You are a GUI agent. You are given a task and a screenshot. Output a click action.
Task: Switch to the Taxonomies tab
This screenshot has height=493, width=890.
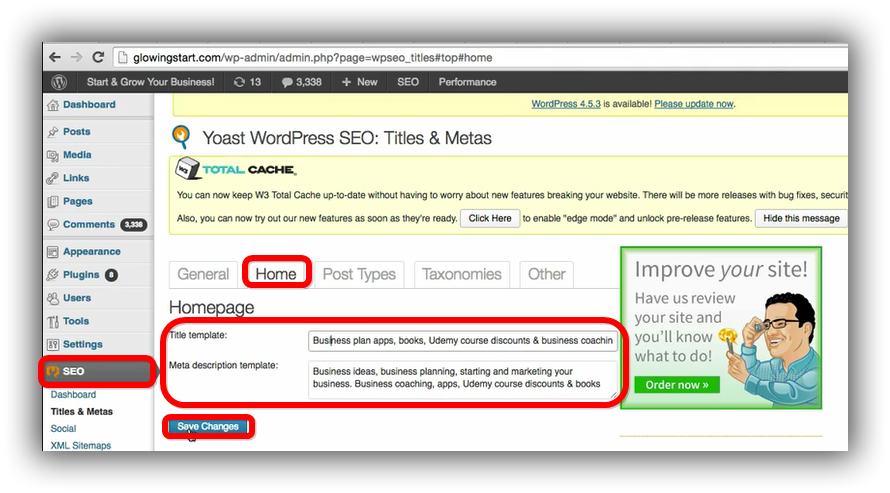click(x=462, y=275)
